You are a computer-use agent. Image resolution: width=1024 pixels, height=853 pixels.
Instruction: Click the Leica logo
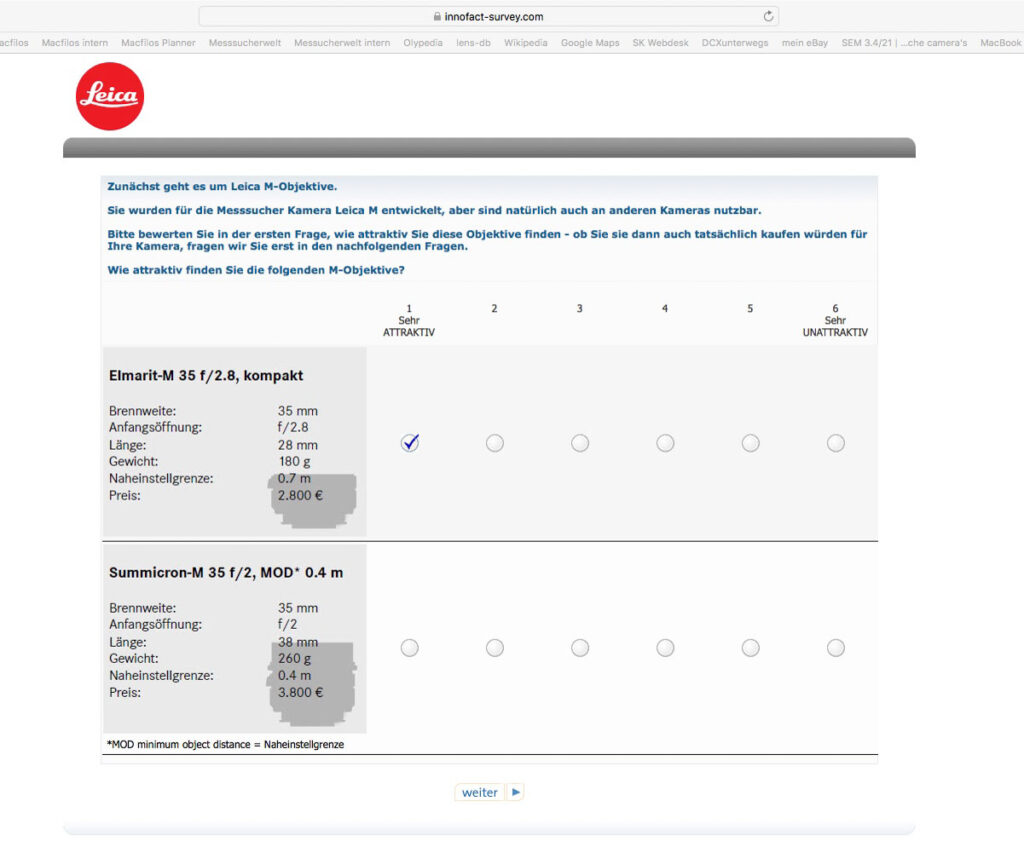[x=110, y=96]
